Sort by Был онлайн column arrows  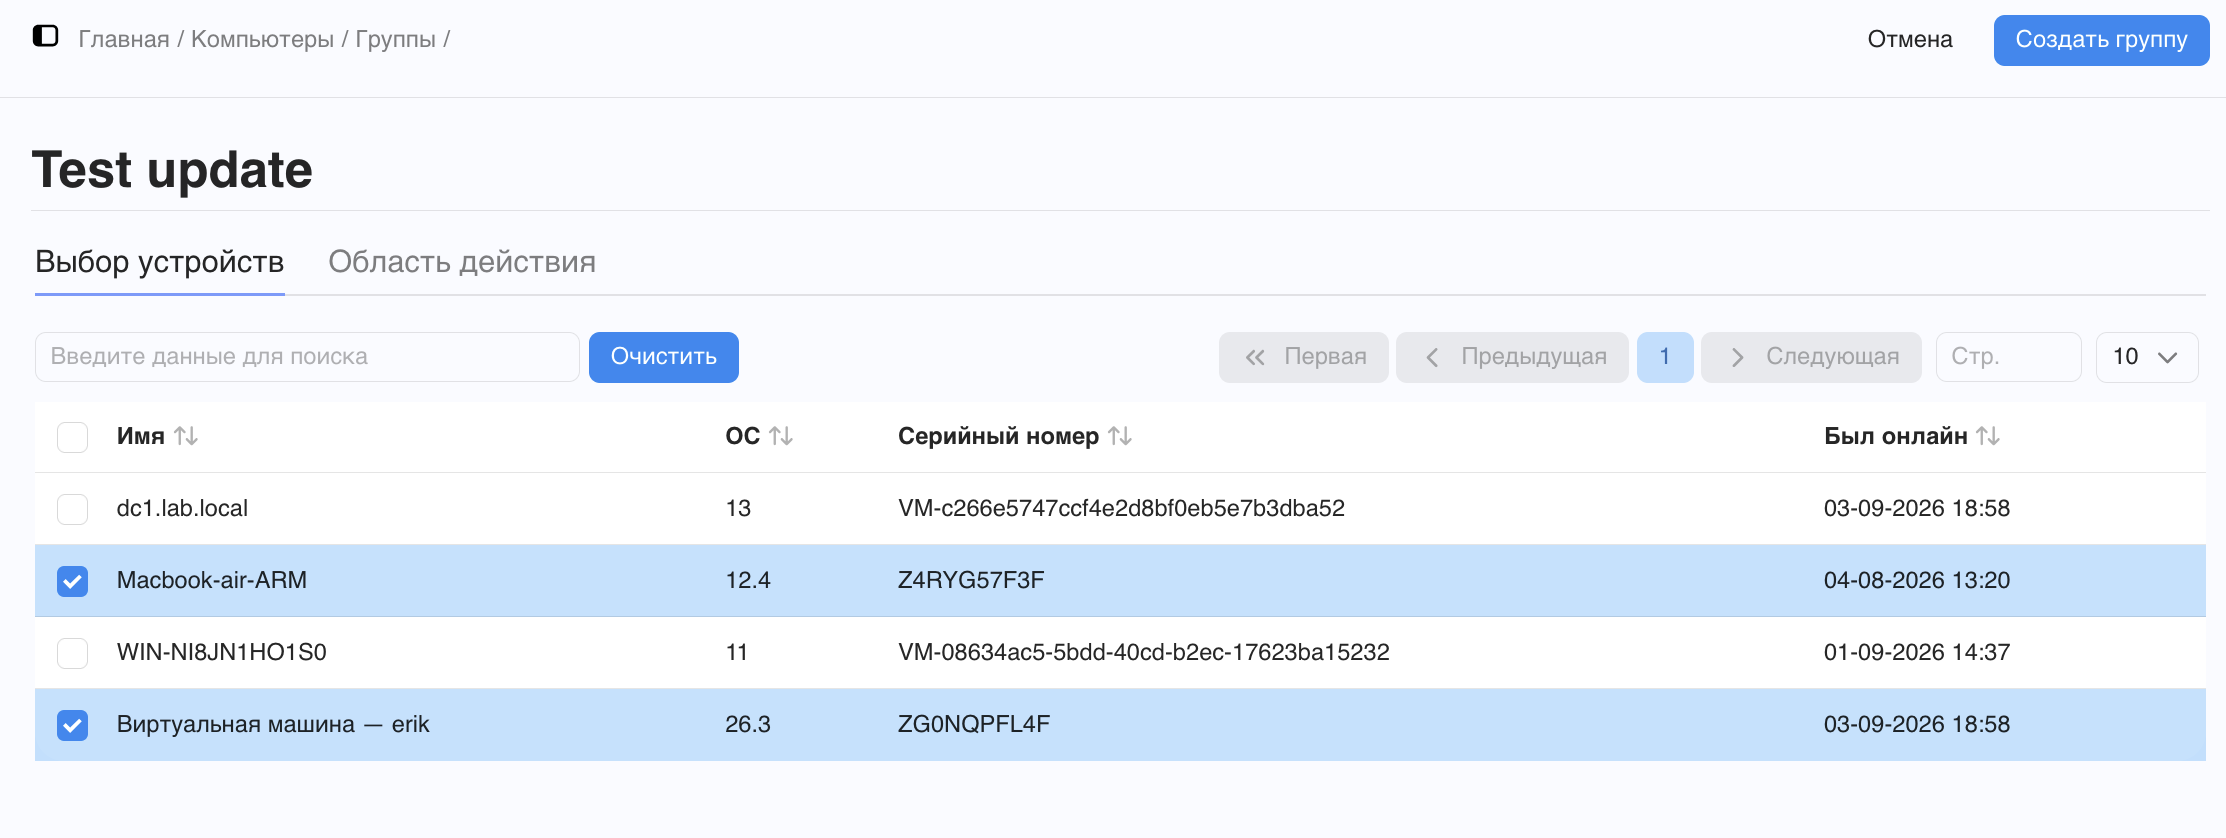(1988, 436)
